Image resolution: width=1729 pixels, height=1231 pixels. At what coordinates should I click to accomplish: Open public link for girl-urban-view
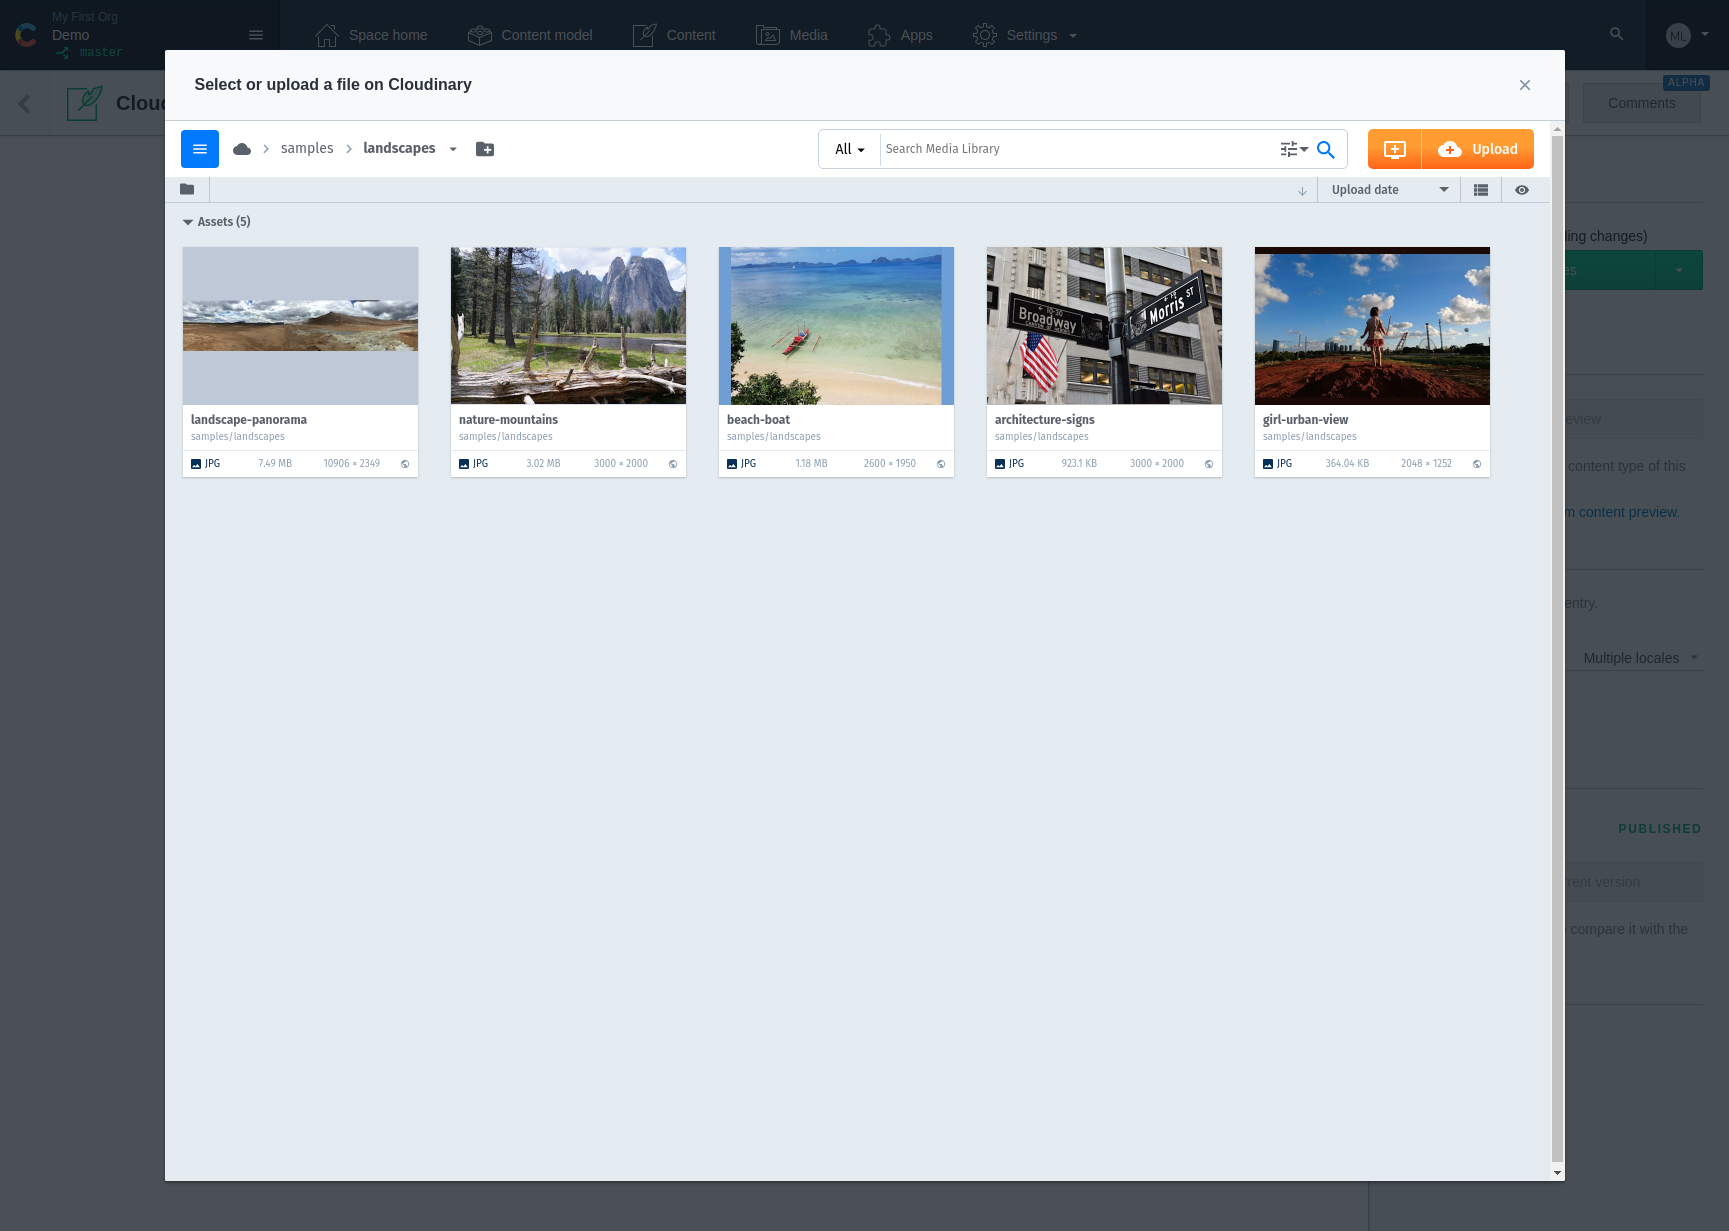point(1477,464)
